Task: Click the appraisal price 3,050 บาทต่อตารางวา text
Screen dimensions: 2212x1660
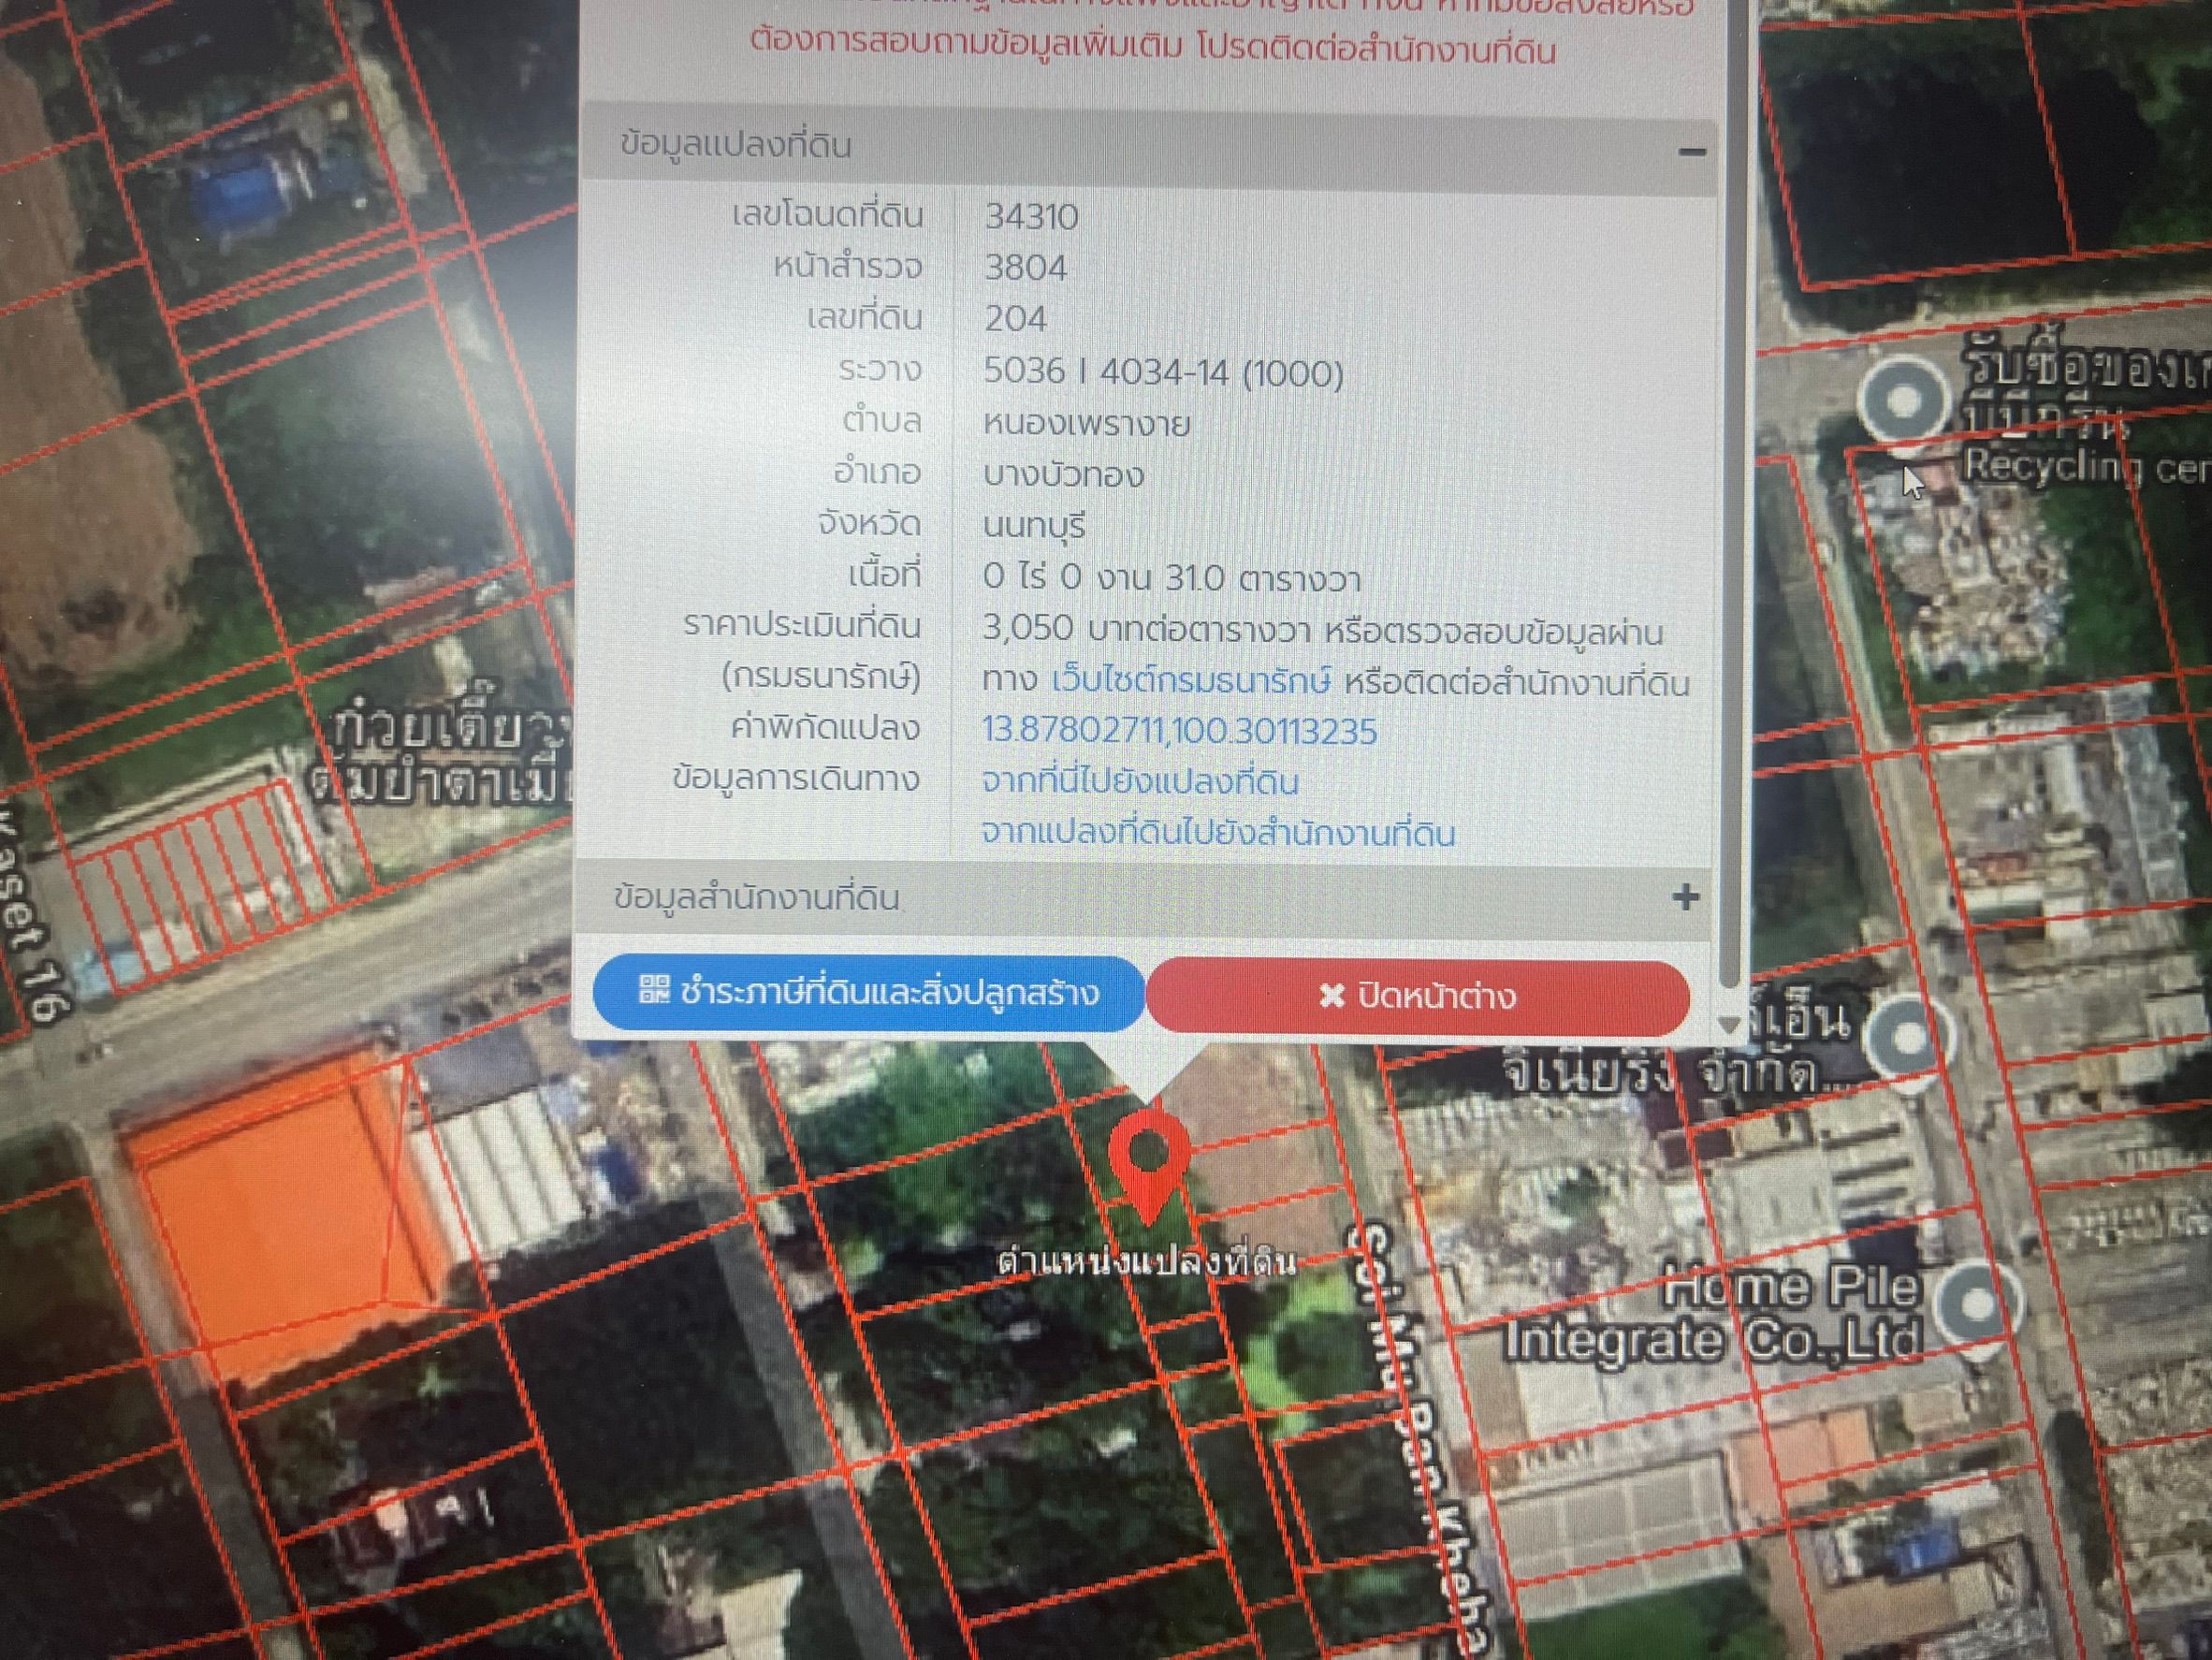Action: tap(1147, 630)
